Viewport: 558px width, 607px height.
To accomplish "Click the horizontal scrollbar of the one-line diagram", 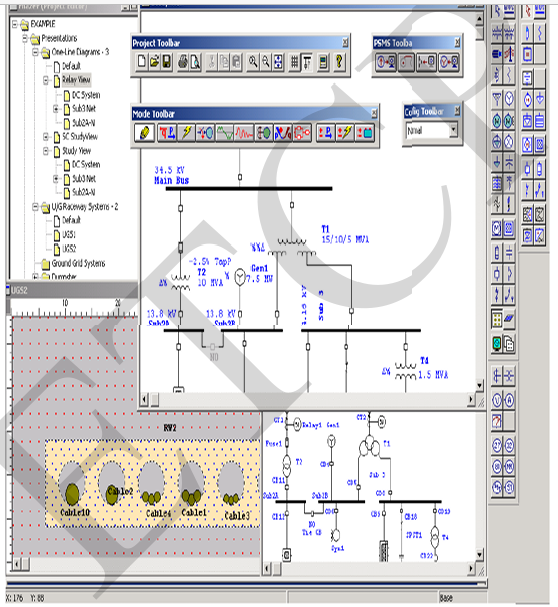I will [x=307, y=399].
